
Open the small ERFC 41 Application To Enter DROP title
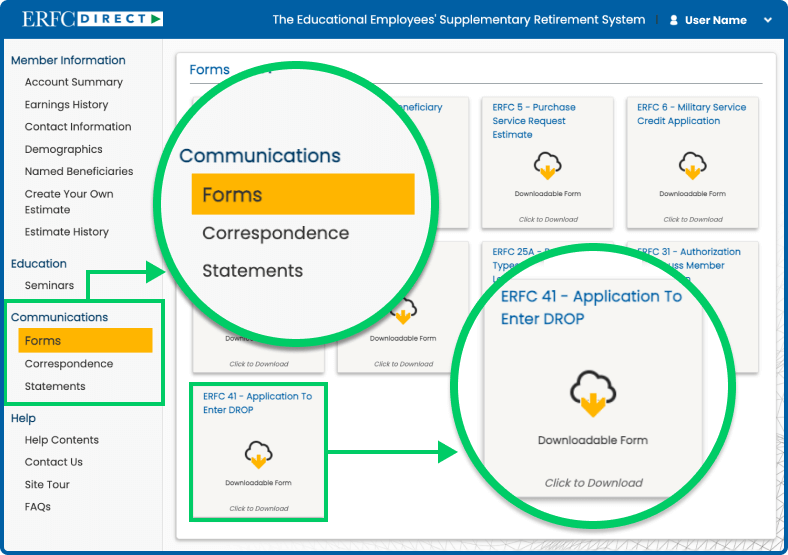(x=257, y=403)
